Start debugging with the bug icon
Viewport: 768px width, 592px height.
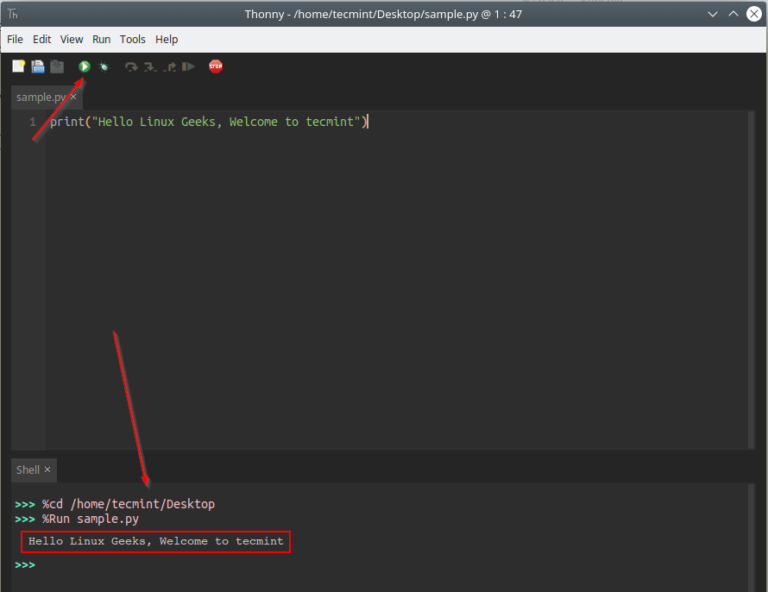pos(104,67)
